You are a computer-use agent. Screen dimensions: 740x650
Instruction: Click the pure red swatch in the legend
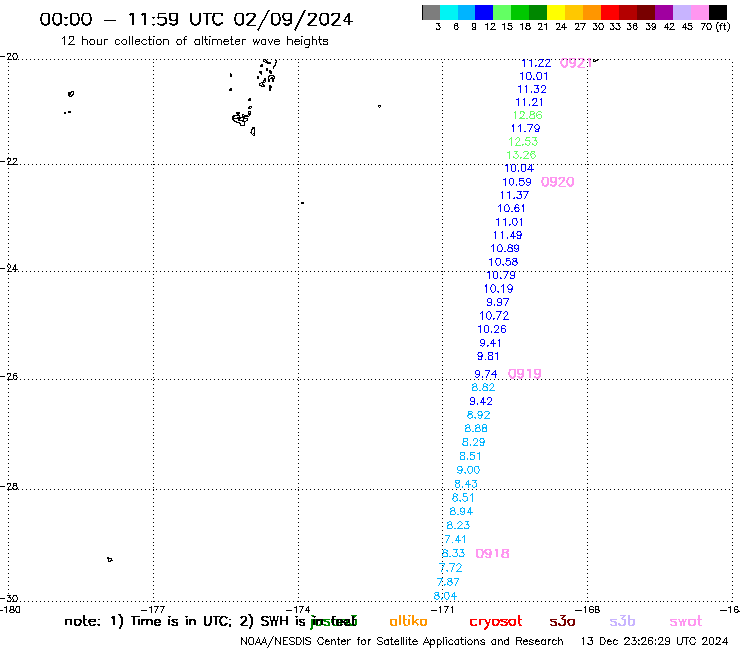[x=610, y=12]
